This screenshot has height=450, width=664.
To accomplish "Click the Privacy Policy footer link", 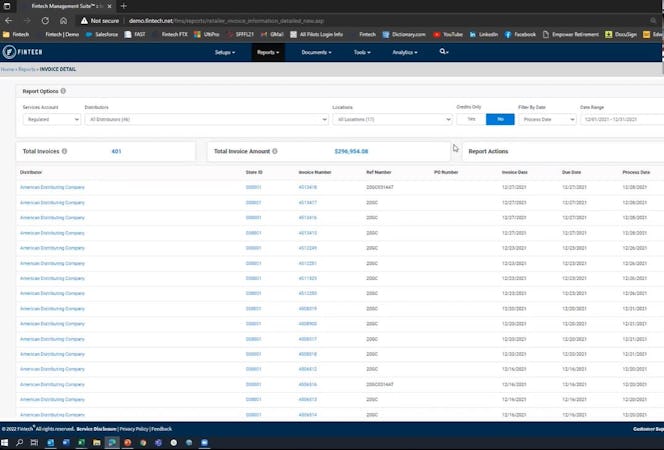I will pyautogui.click(x=134, y=429).
